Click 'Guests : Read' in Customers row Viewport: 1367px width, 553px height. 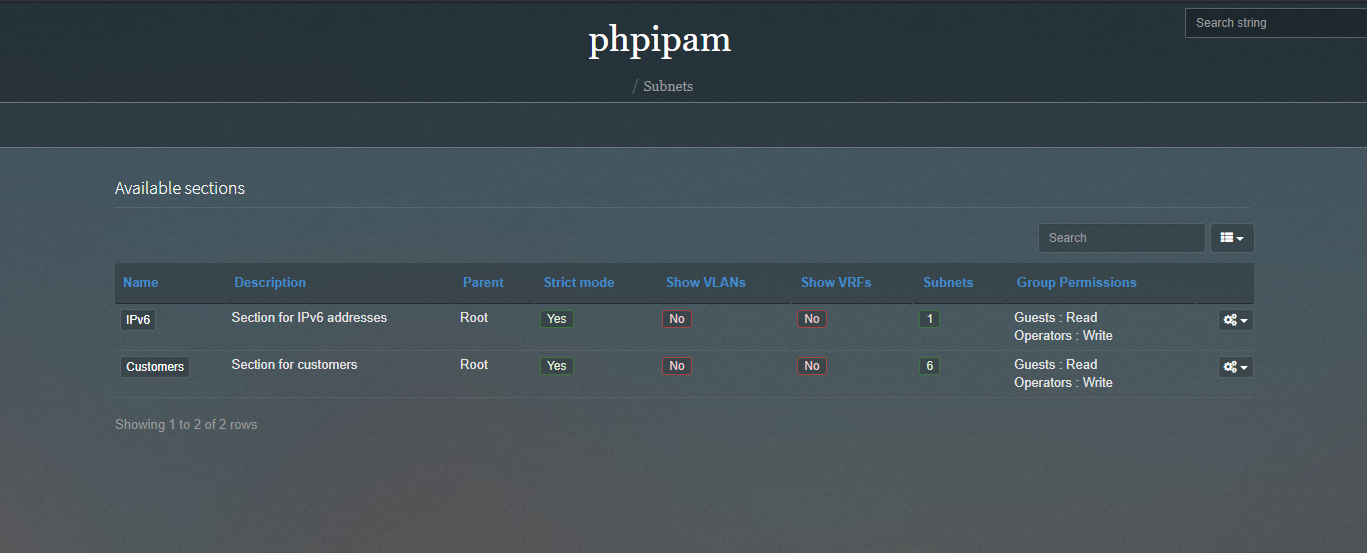(1055, 364)
